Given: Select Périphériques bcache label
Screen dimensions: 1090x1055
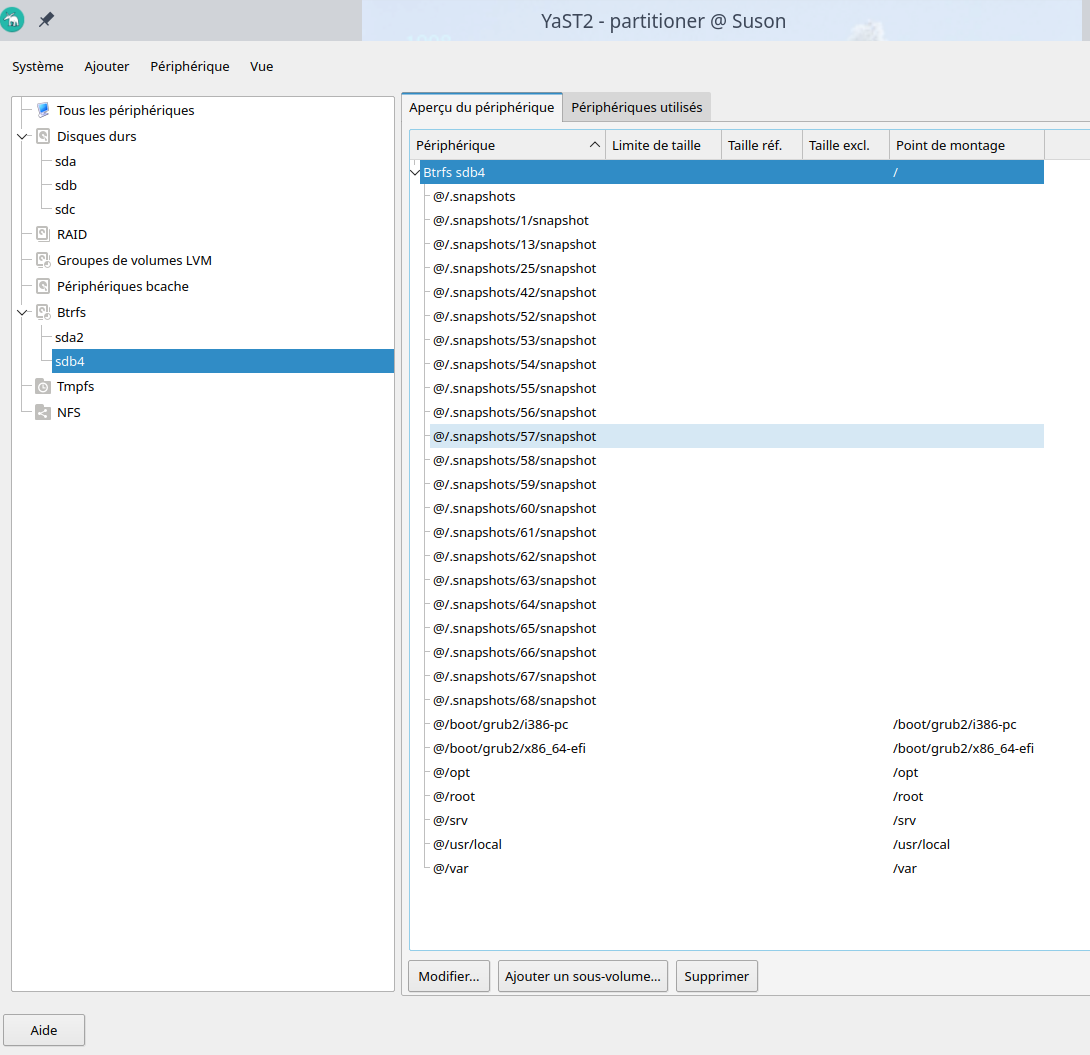Looking at the screenshot, I should point(122,286).
